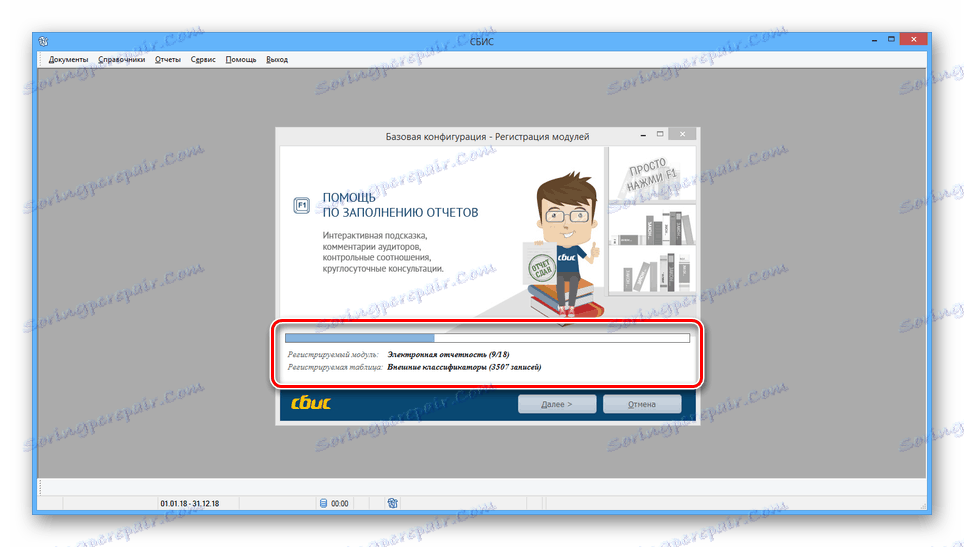The image size is (964, 547).
Task: Open the Выход menu
Action: click(277, 60)
